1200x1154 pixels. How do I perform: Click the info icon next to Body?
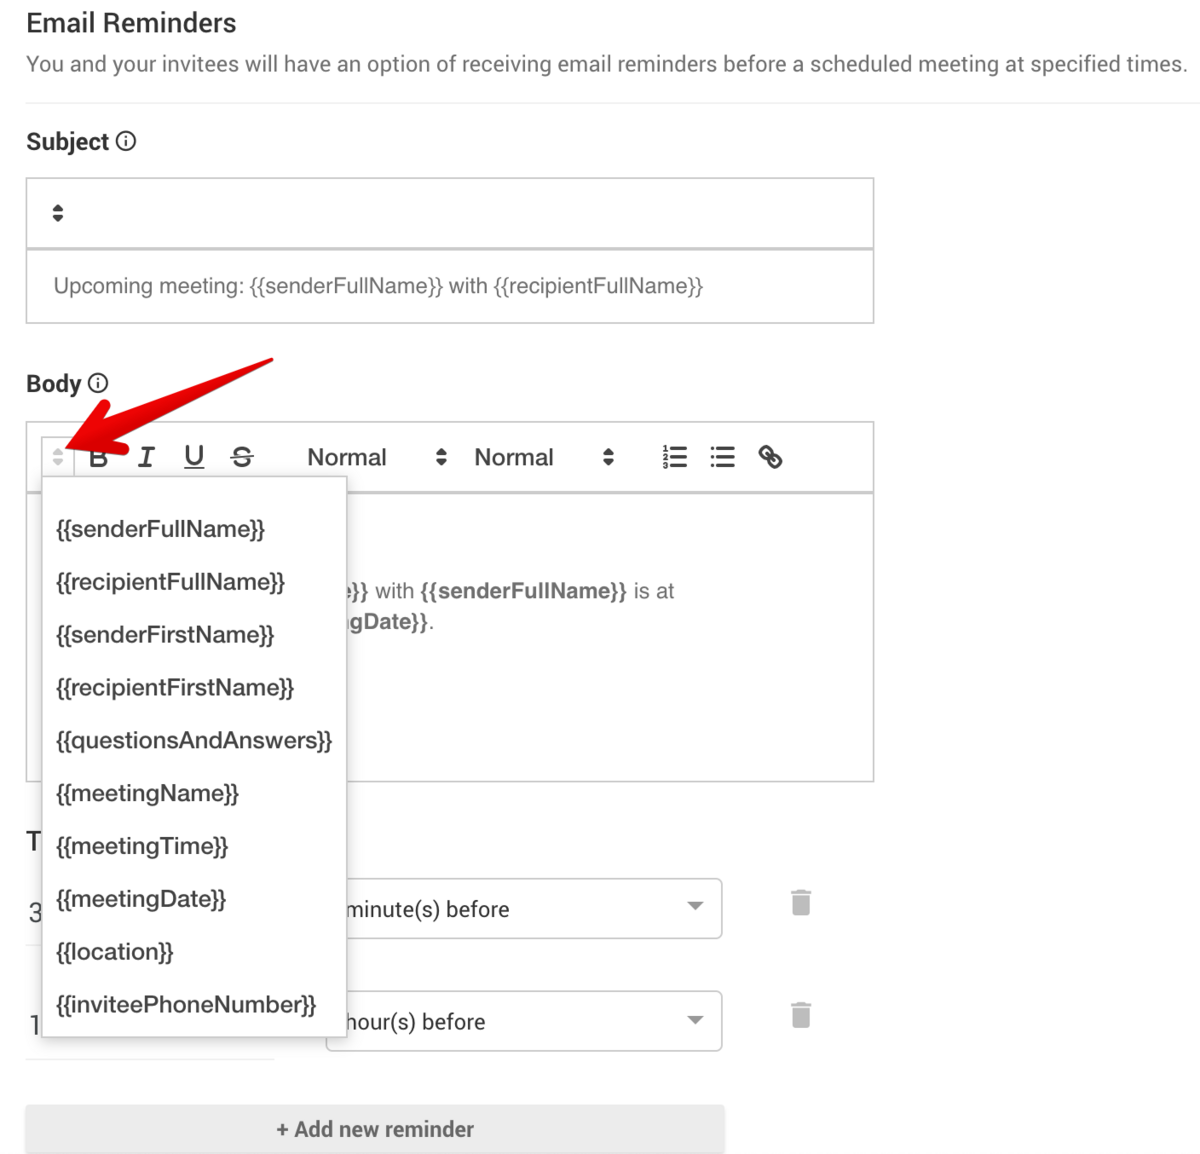click(x=98, y=383)
